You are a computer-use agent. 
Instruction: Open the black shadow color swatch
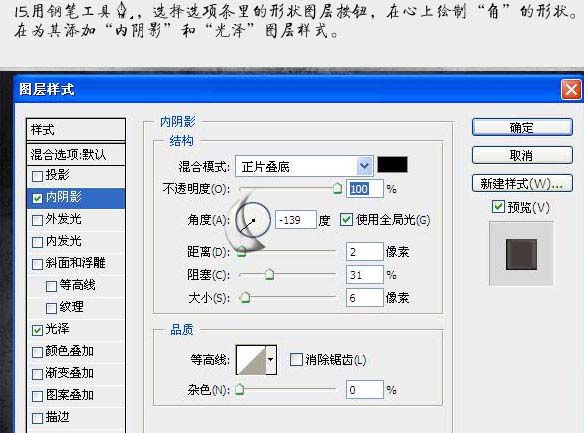click(392, 165)
